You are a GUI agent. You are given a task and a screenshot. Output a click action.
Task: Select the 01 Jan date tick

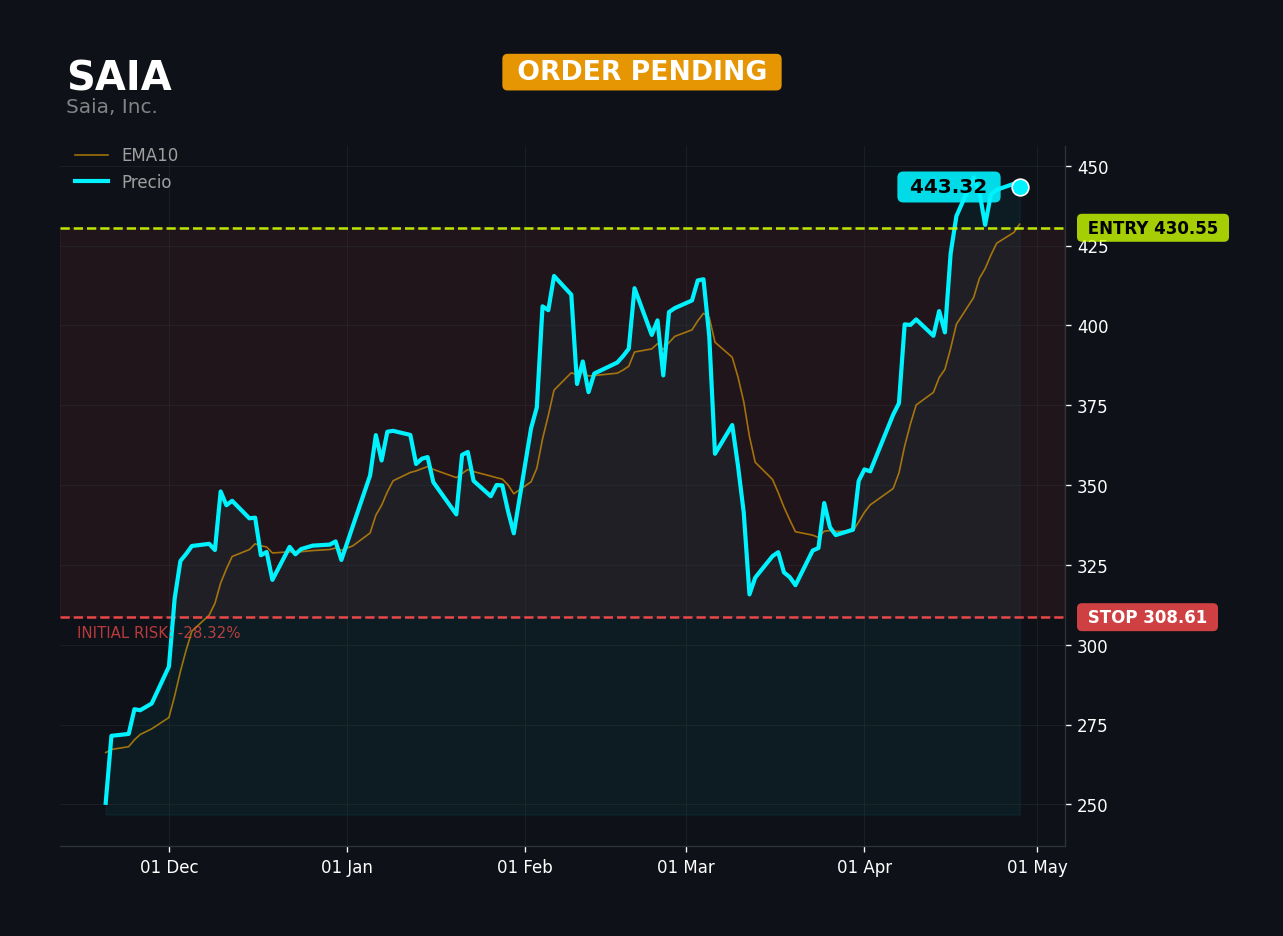pyautogui.click(x=347, y=867)
